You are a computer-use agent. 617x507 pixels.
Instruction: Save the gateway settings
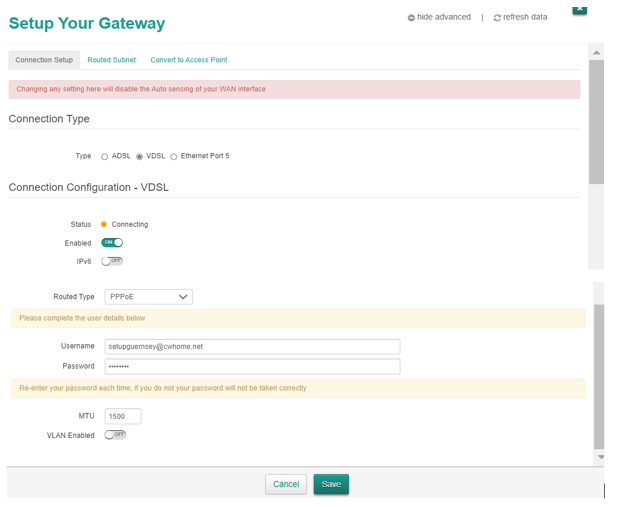tap(331, 484)
